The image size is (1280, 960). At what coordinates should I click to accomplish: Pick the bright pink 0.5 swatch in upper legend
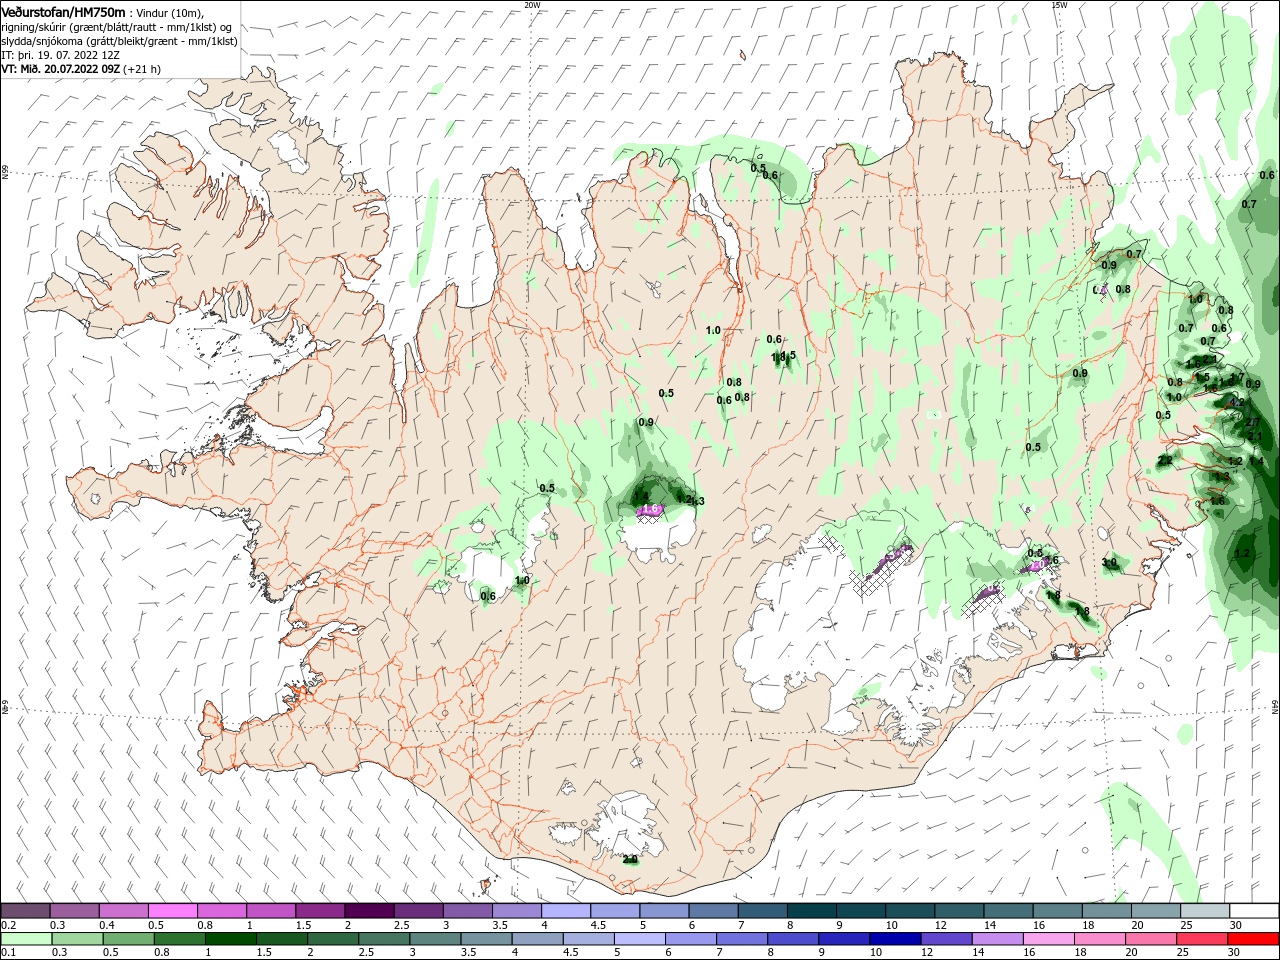(x=172, y=911)
